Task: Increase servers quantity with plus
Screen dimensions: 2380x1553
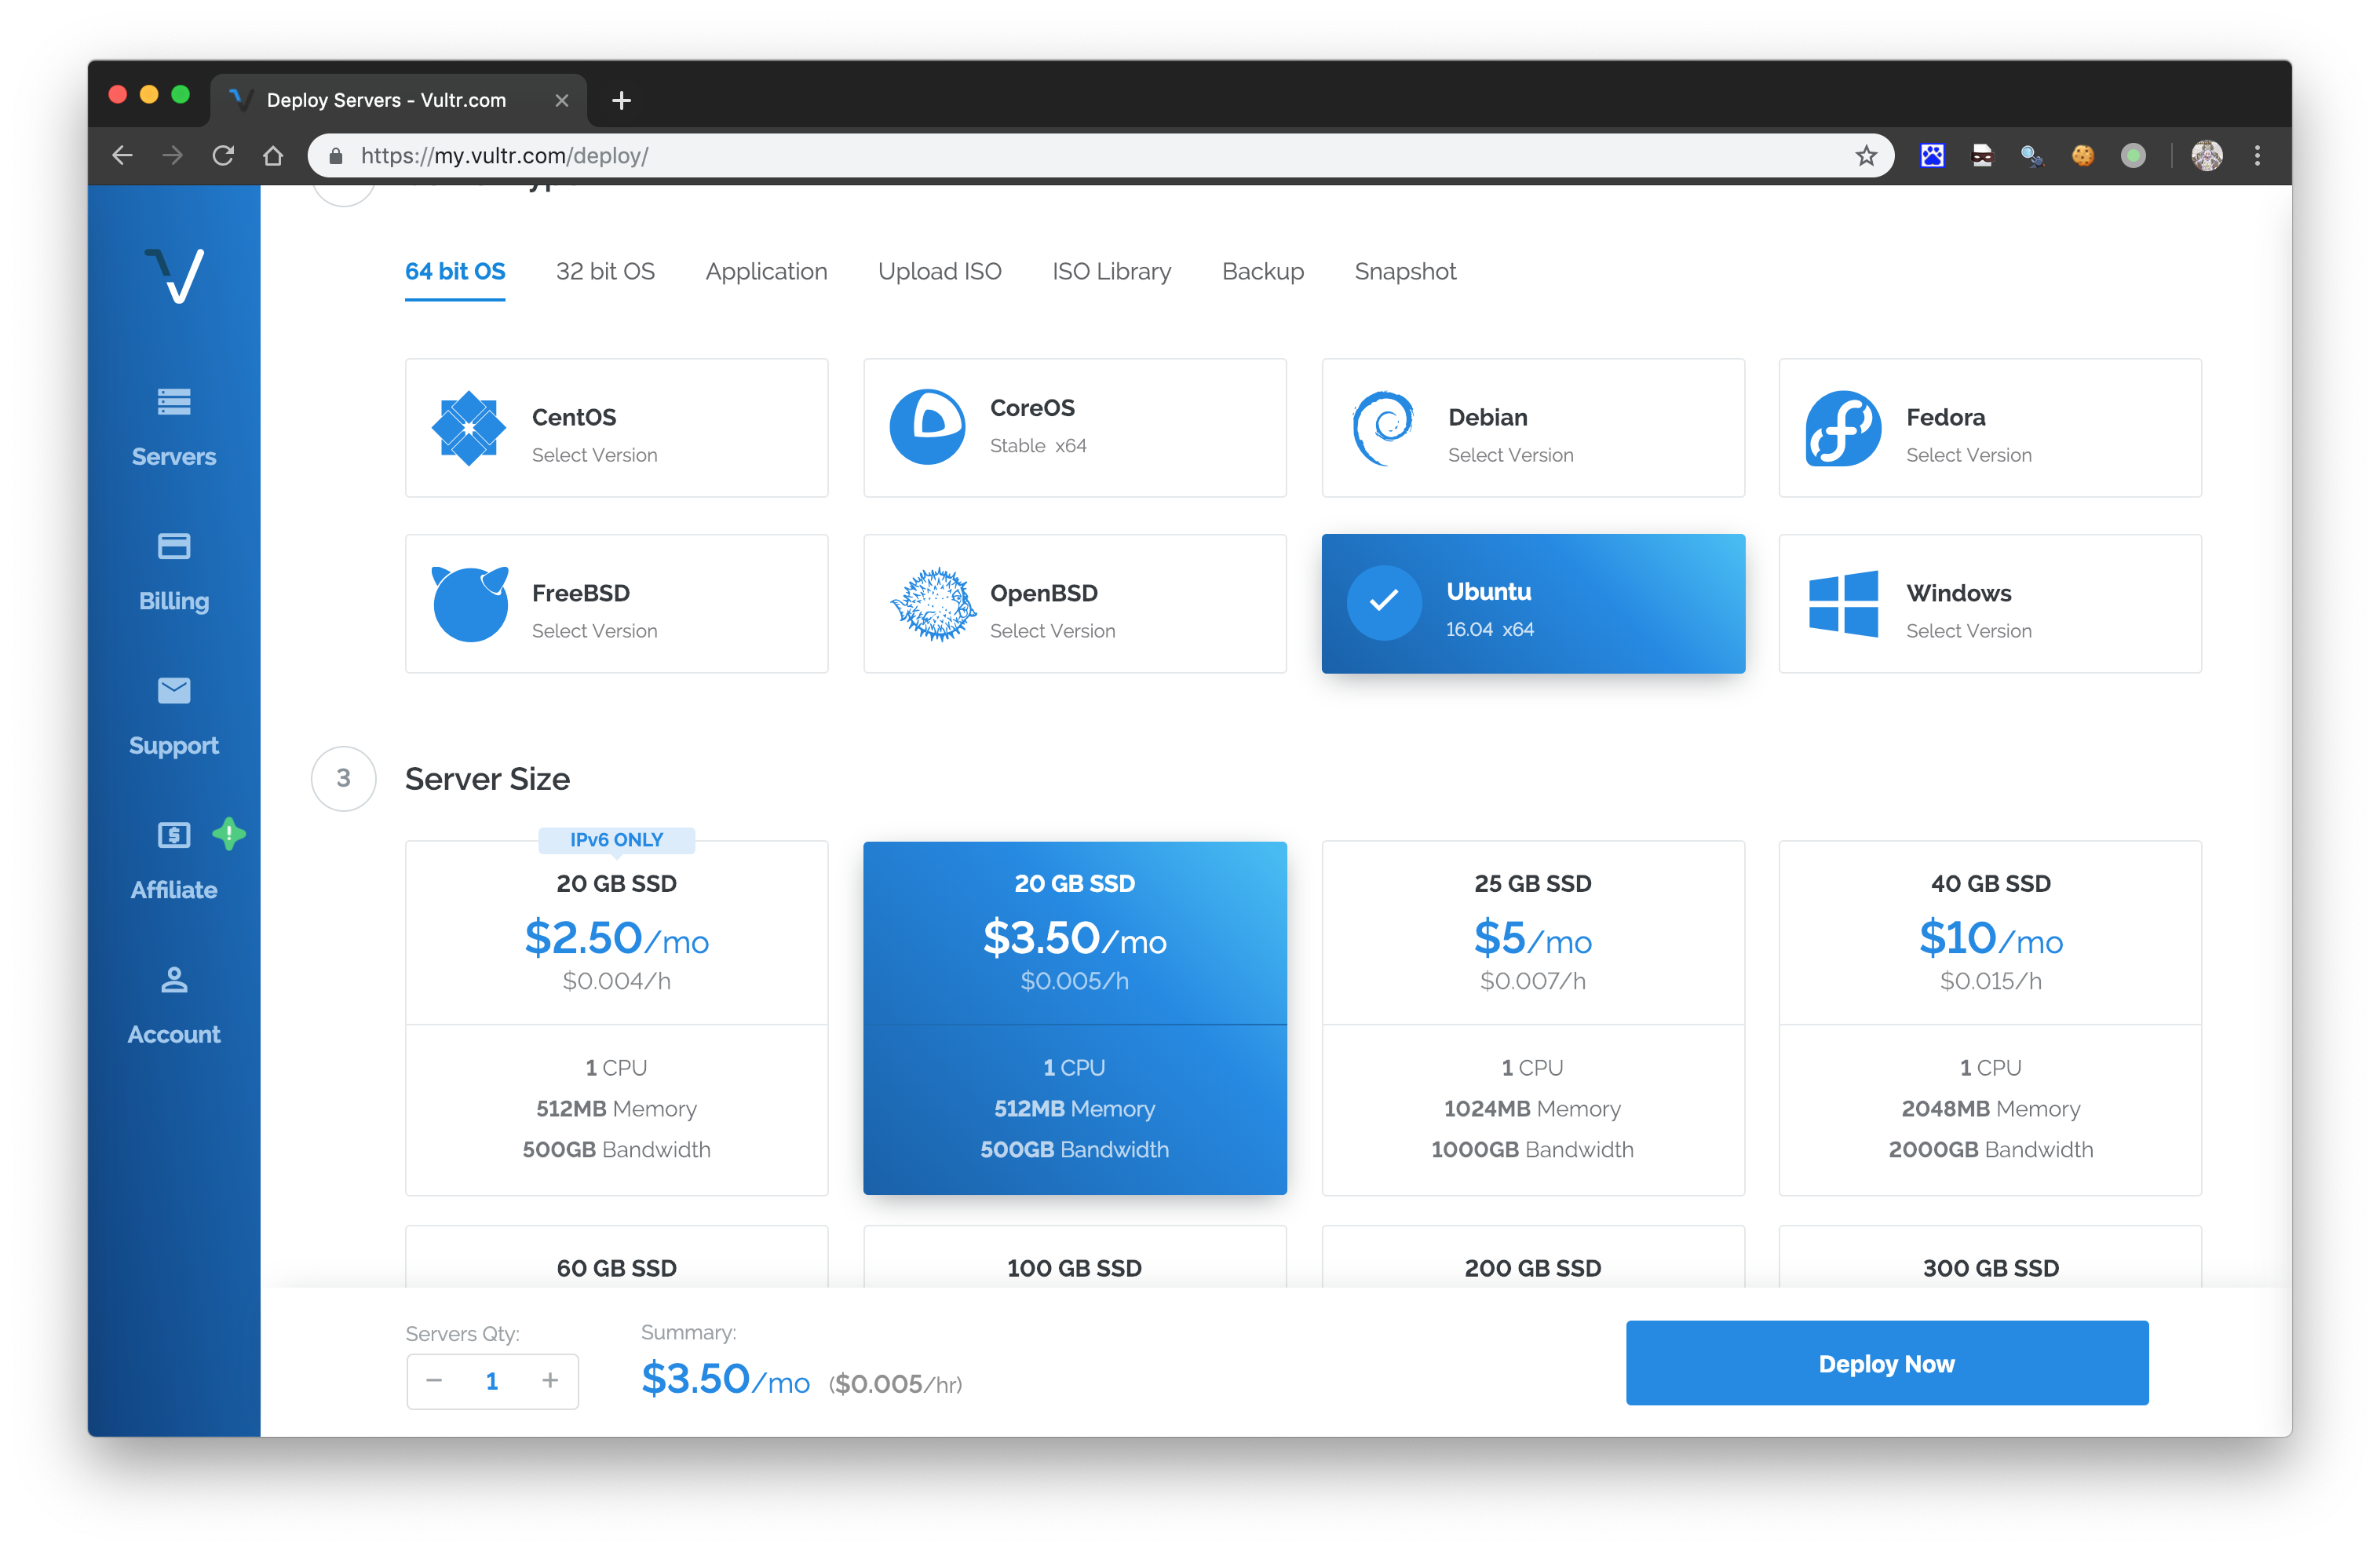Action: [x=550, y=1381]
